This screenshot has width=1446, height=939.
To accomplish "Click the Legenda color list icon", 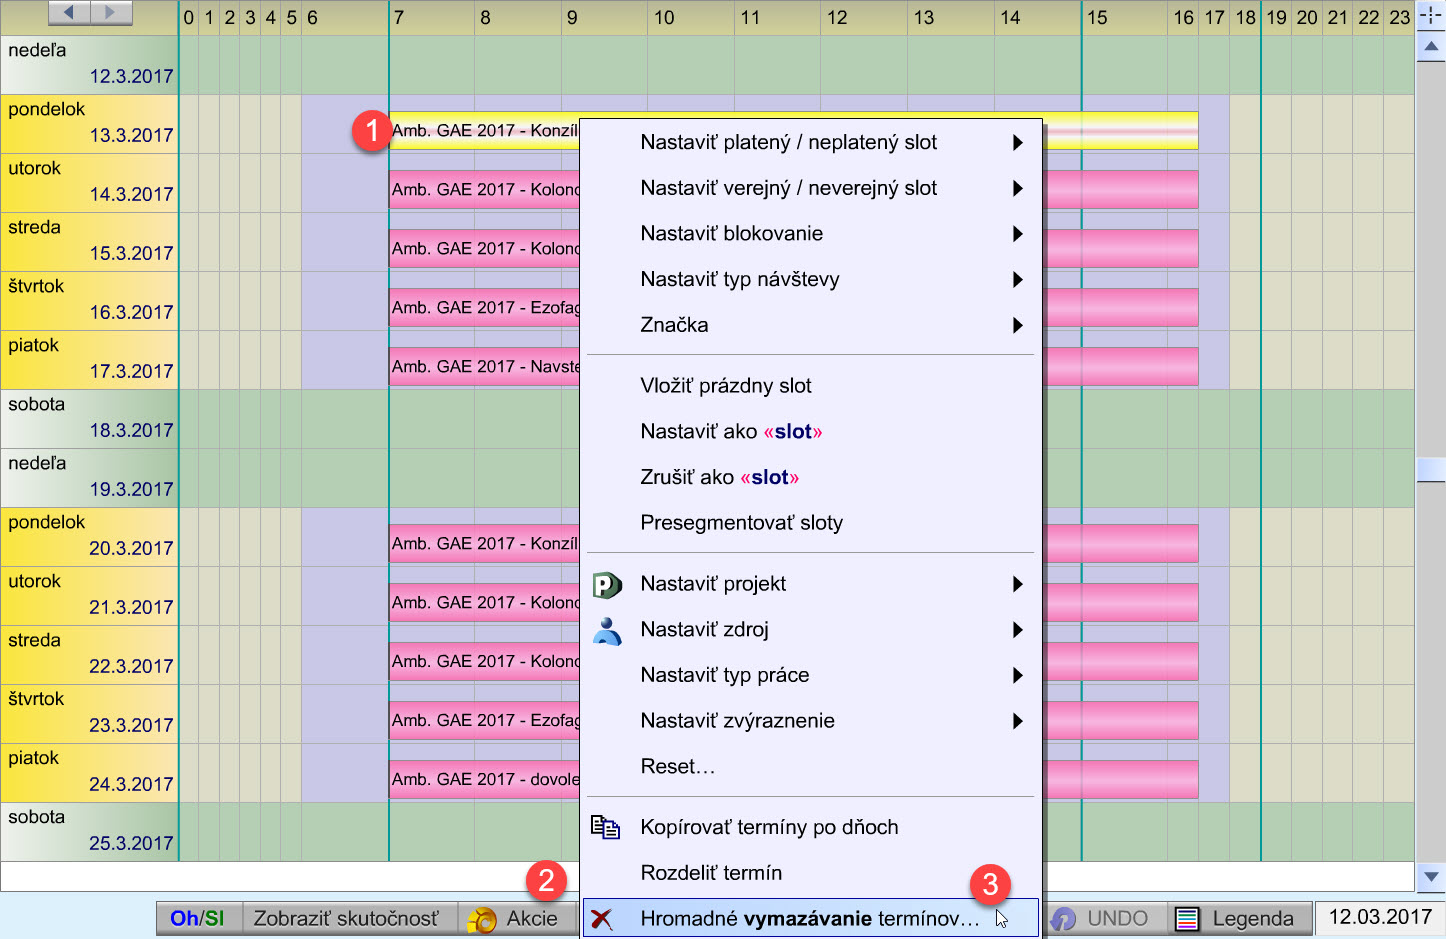I will tap(1187, 919).
